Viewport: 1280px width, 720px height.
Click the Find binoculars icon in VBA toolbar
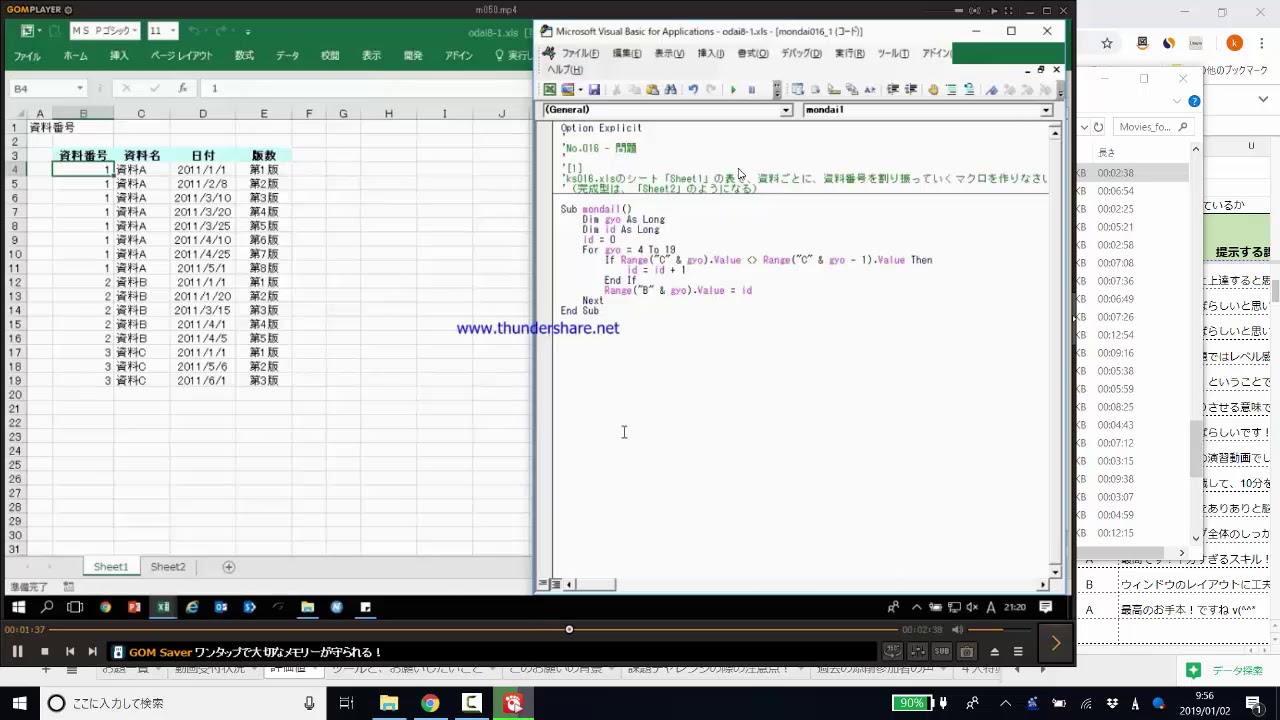pos(671,90)
